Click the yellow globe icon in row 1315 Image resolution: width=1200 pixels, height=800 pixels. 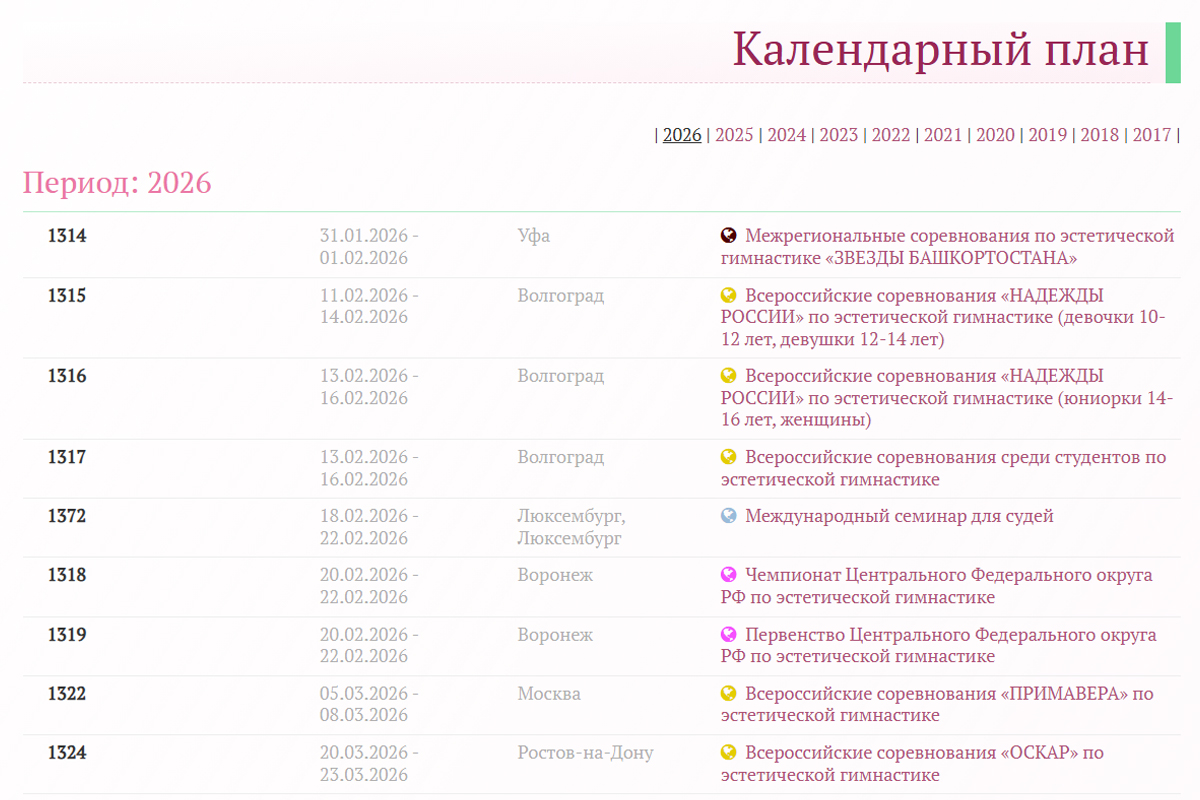tap(729, 295)
